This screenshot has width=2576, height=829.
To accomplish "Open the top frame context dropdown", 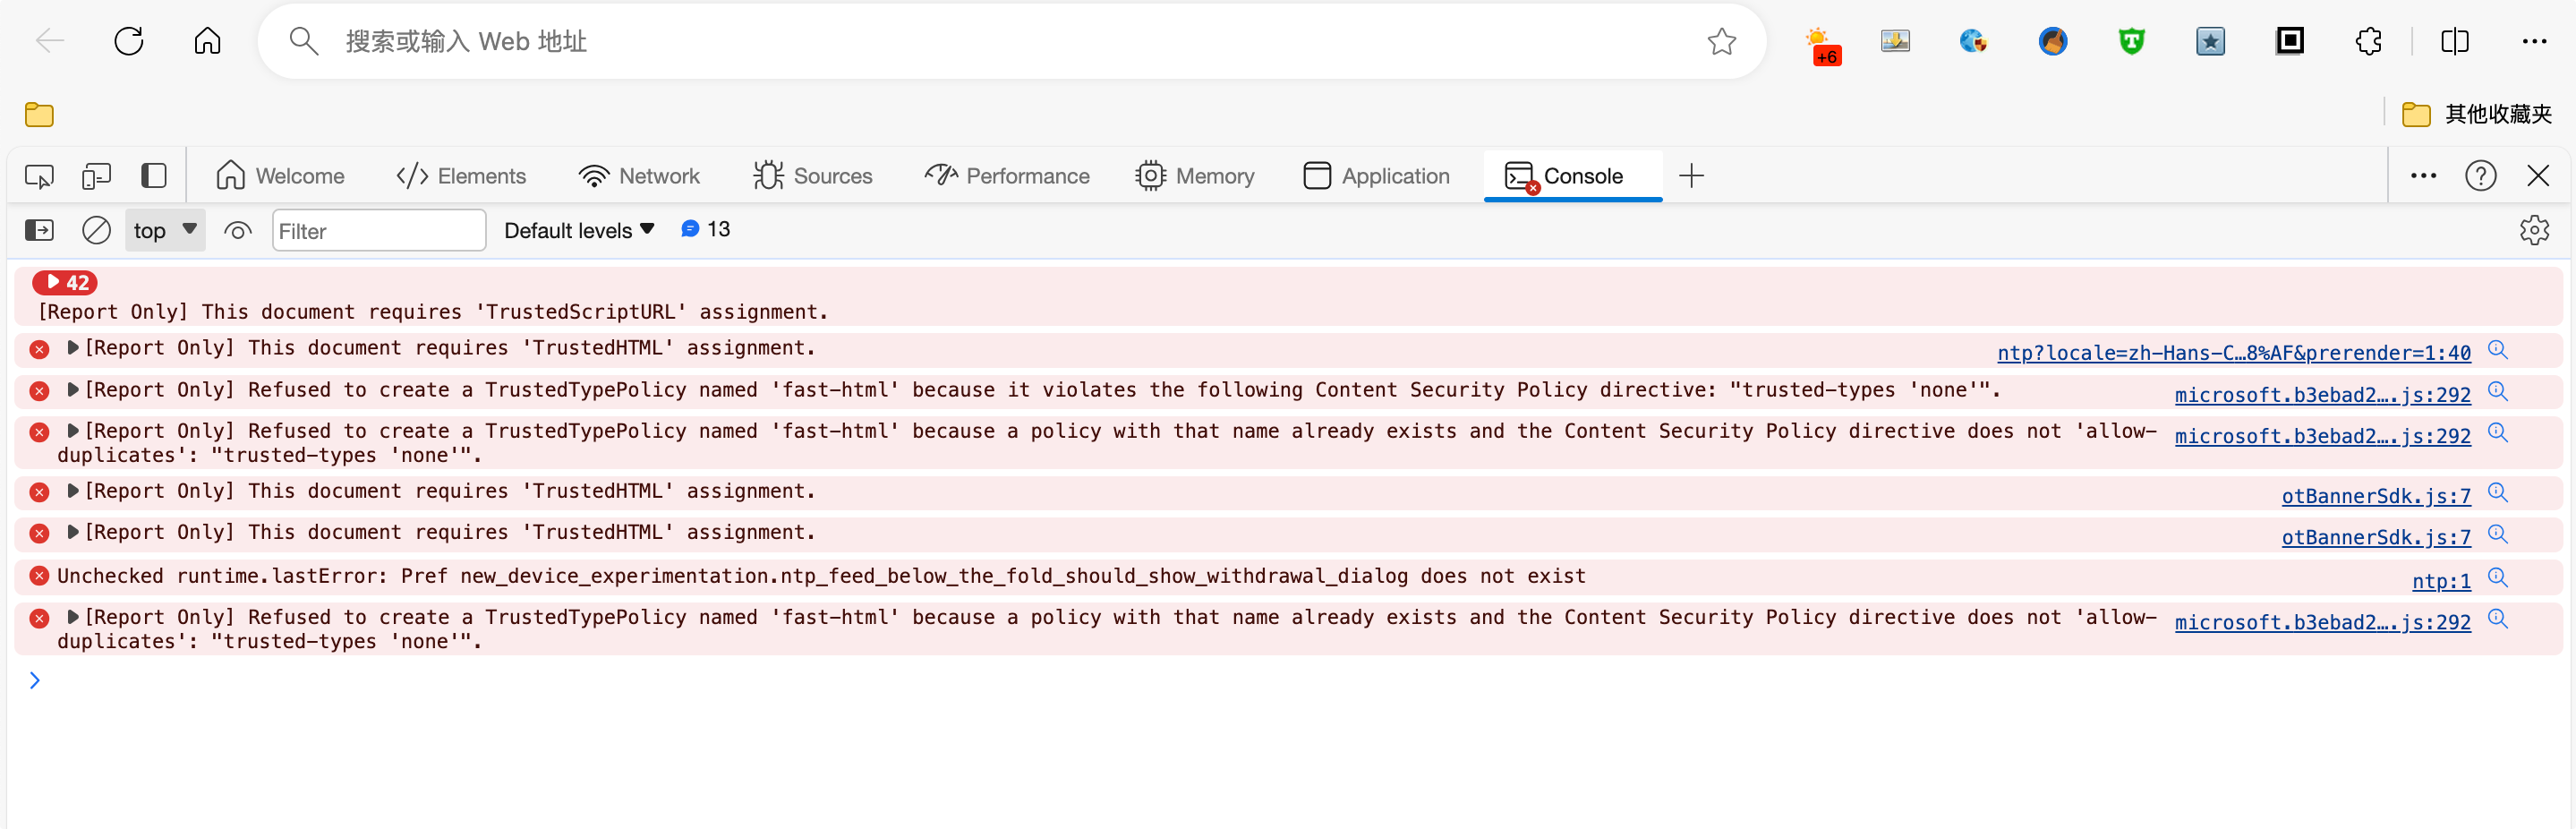I will pos(163,229).
